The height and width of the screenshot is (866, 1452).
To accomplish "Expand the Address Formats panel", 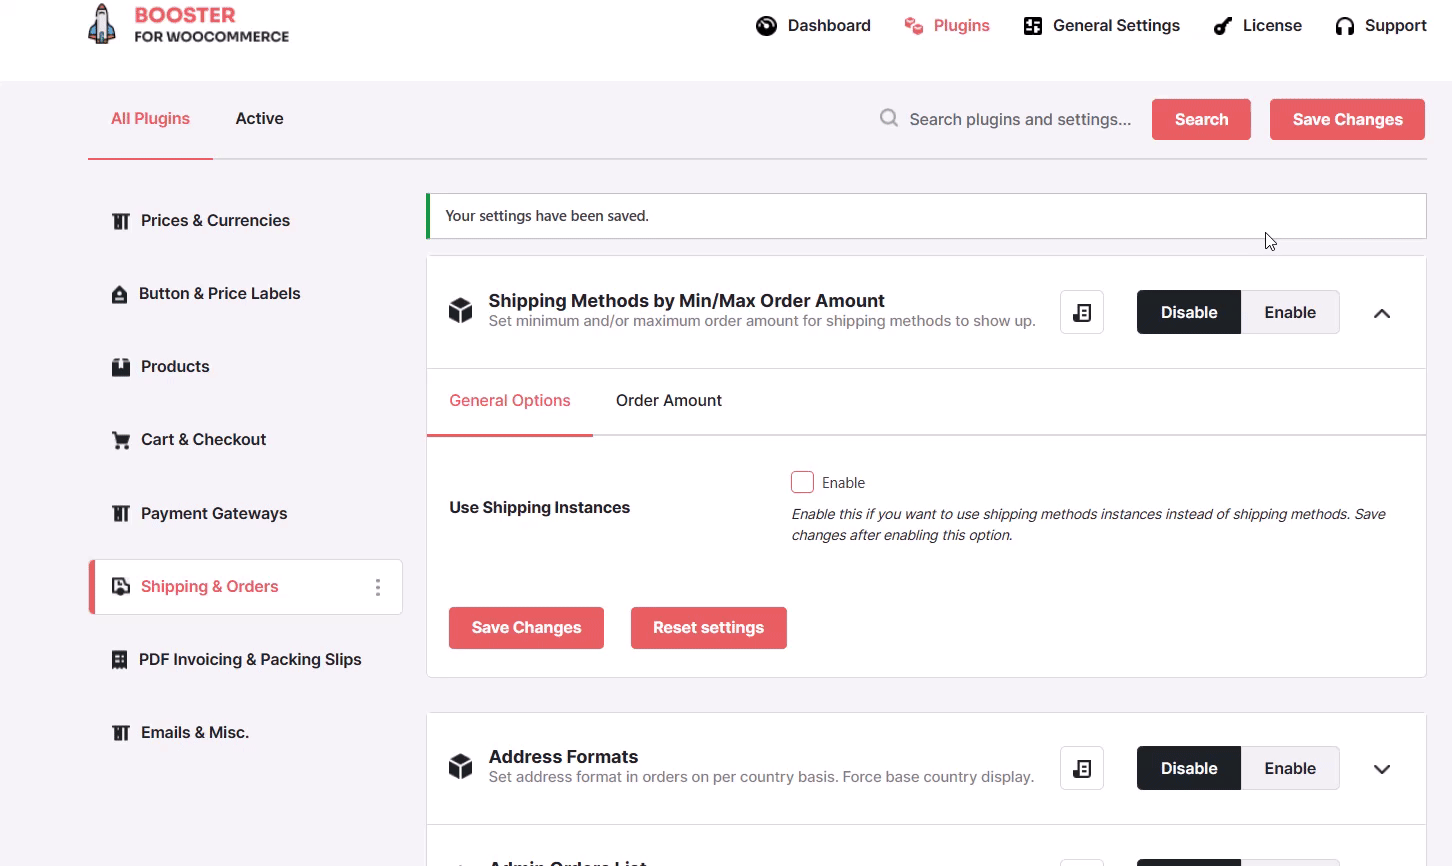I will 1382,769.
